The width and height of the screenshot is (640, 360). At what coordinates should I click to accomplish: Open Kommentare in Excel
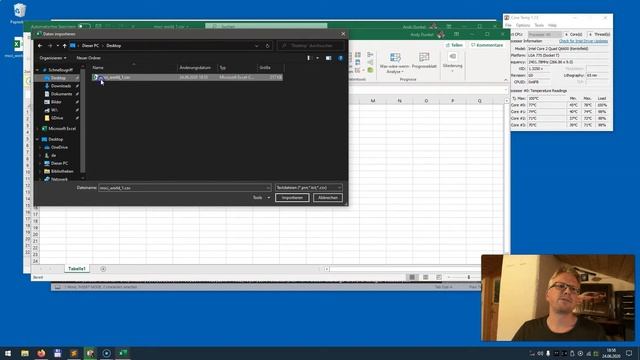click(x=487, y=45)
